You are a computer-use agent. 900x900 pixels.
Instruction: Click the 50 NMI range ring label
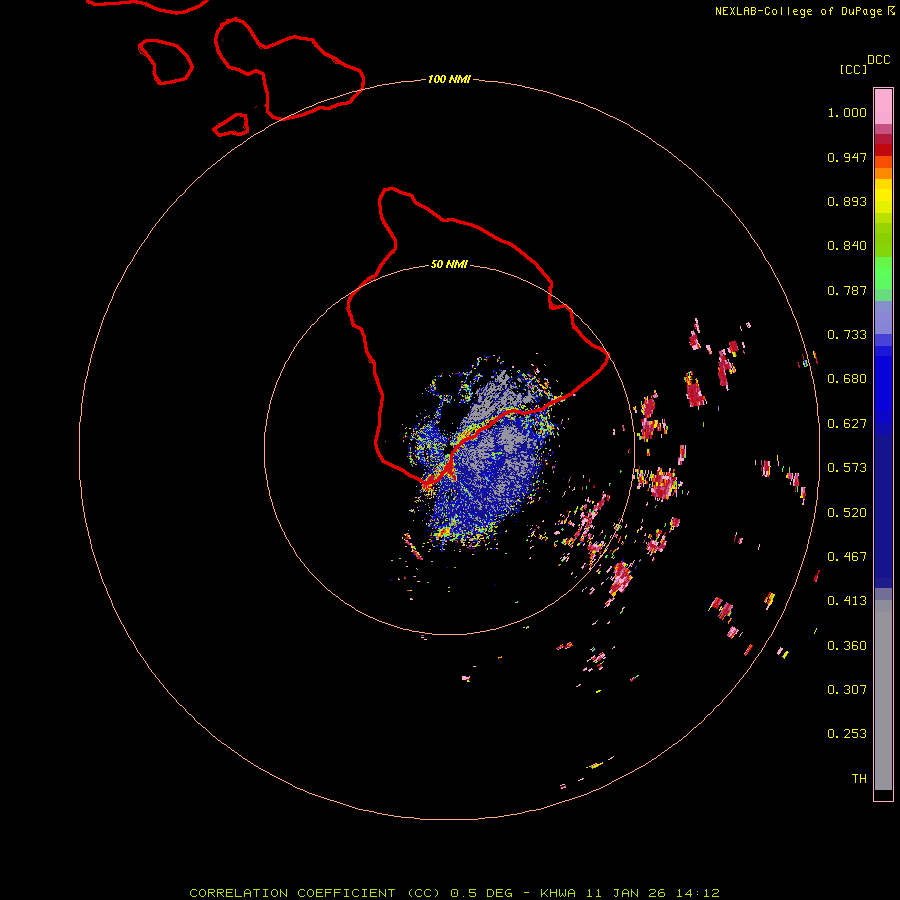[449, 264]
